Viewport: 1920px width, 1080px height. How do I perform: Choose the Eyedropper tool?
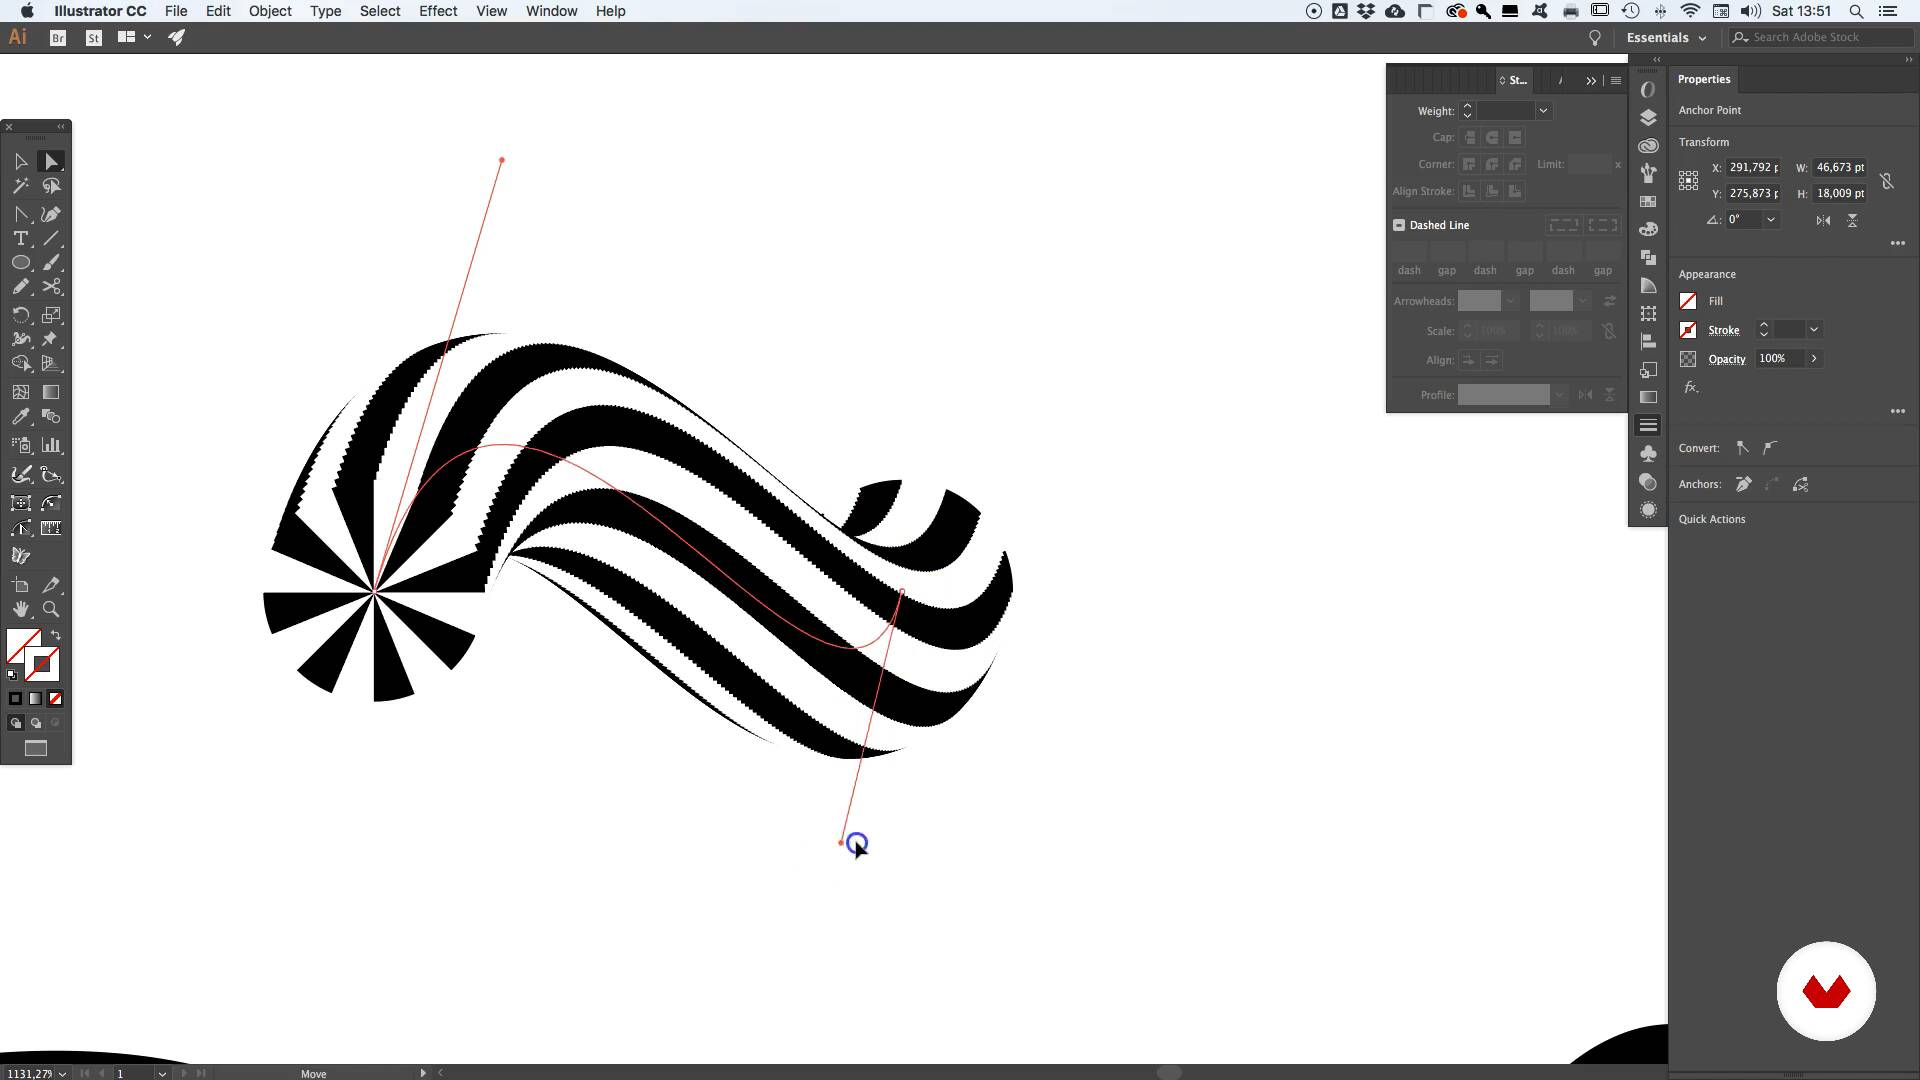tap(20, 417)
